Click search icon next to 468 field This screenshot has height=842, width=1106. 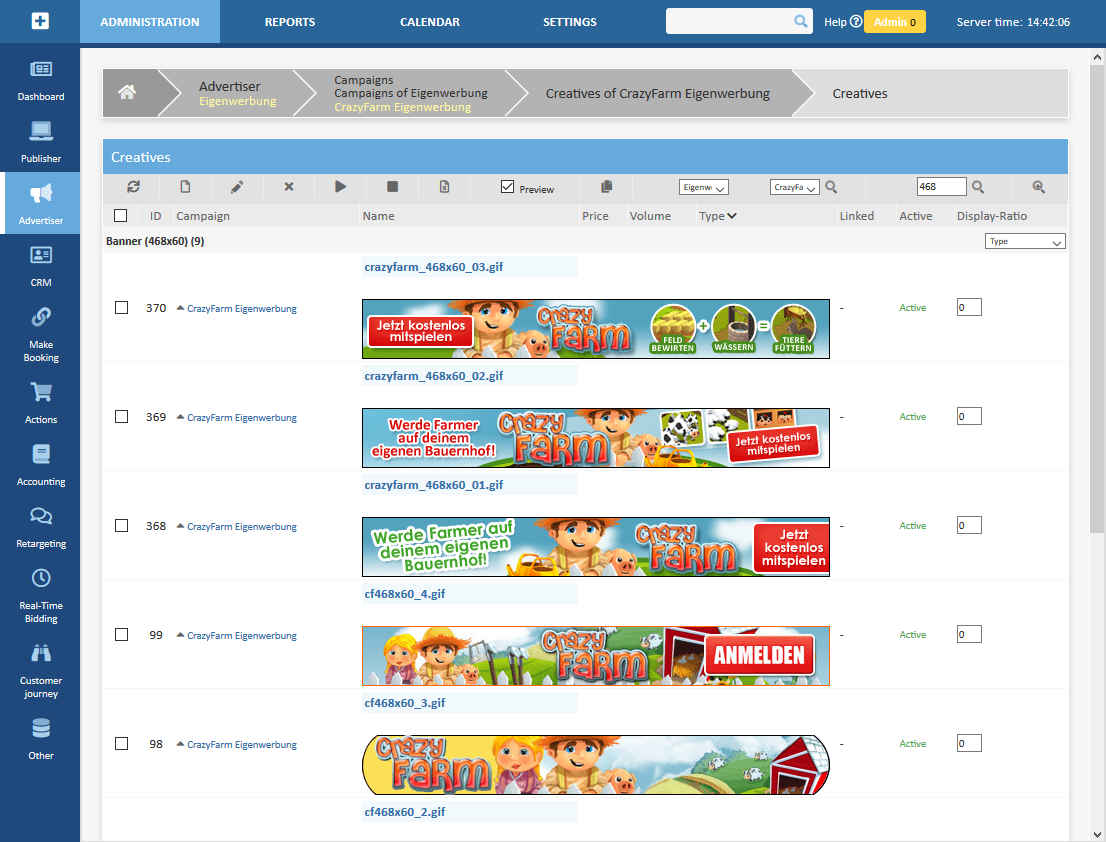[x=978, y=187]
